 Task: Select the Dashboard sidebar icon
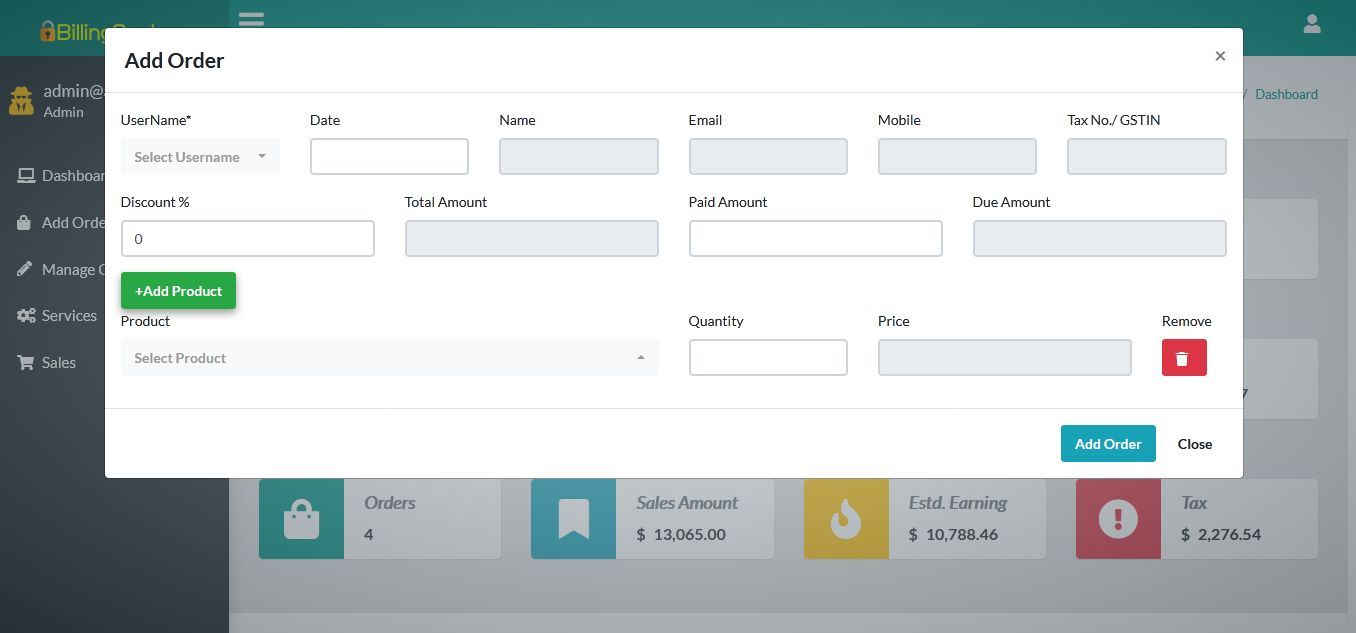25,175
